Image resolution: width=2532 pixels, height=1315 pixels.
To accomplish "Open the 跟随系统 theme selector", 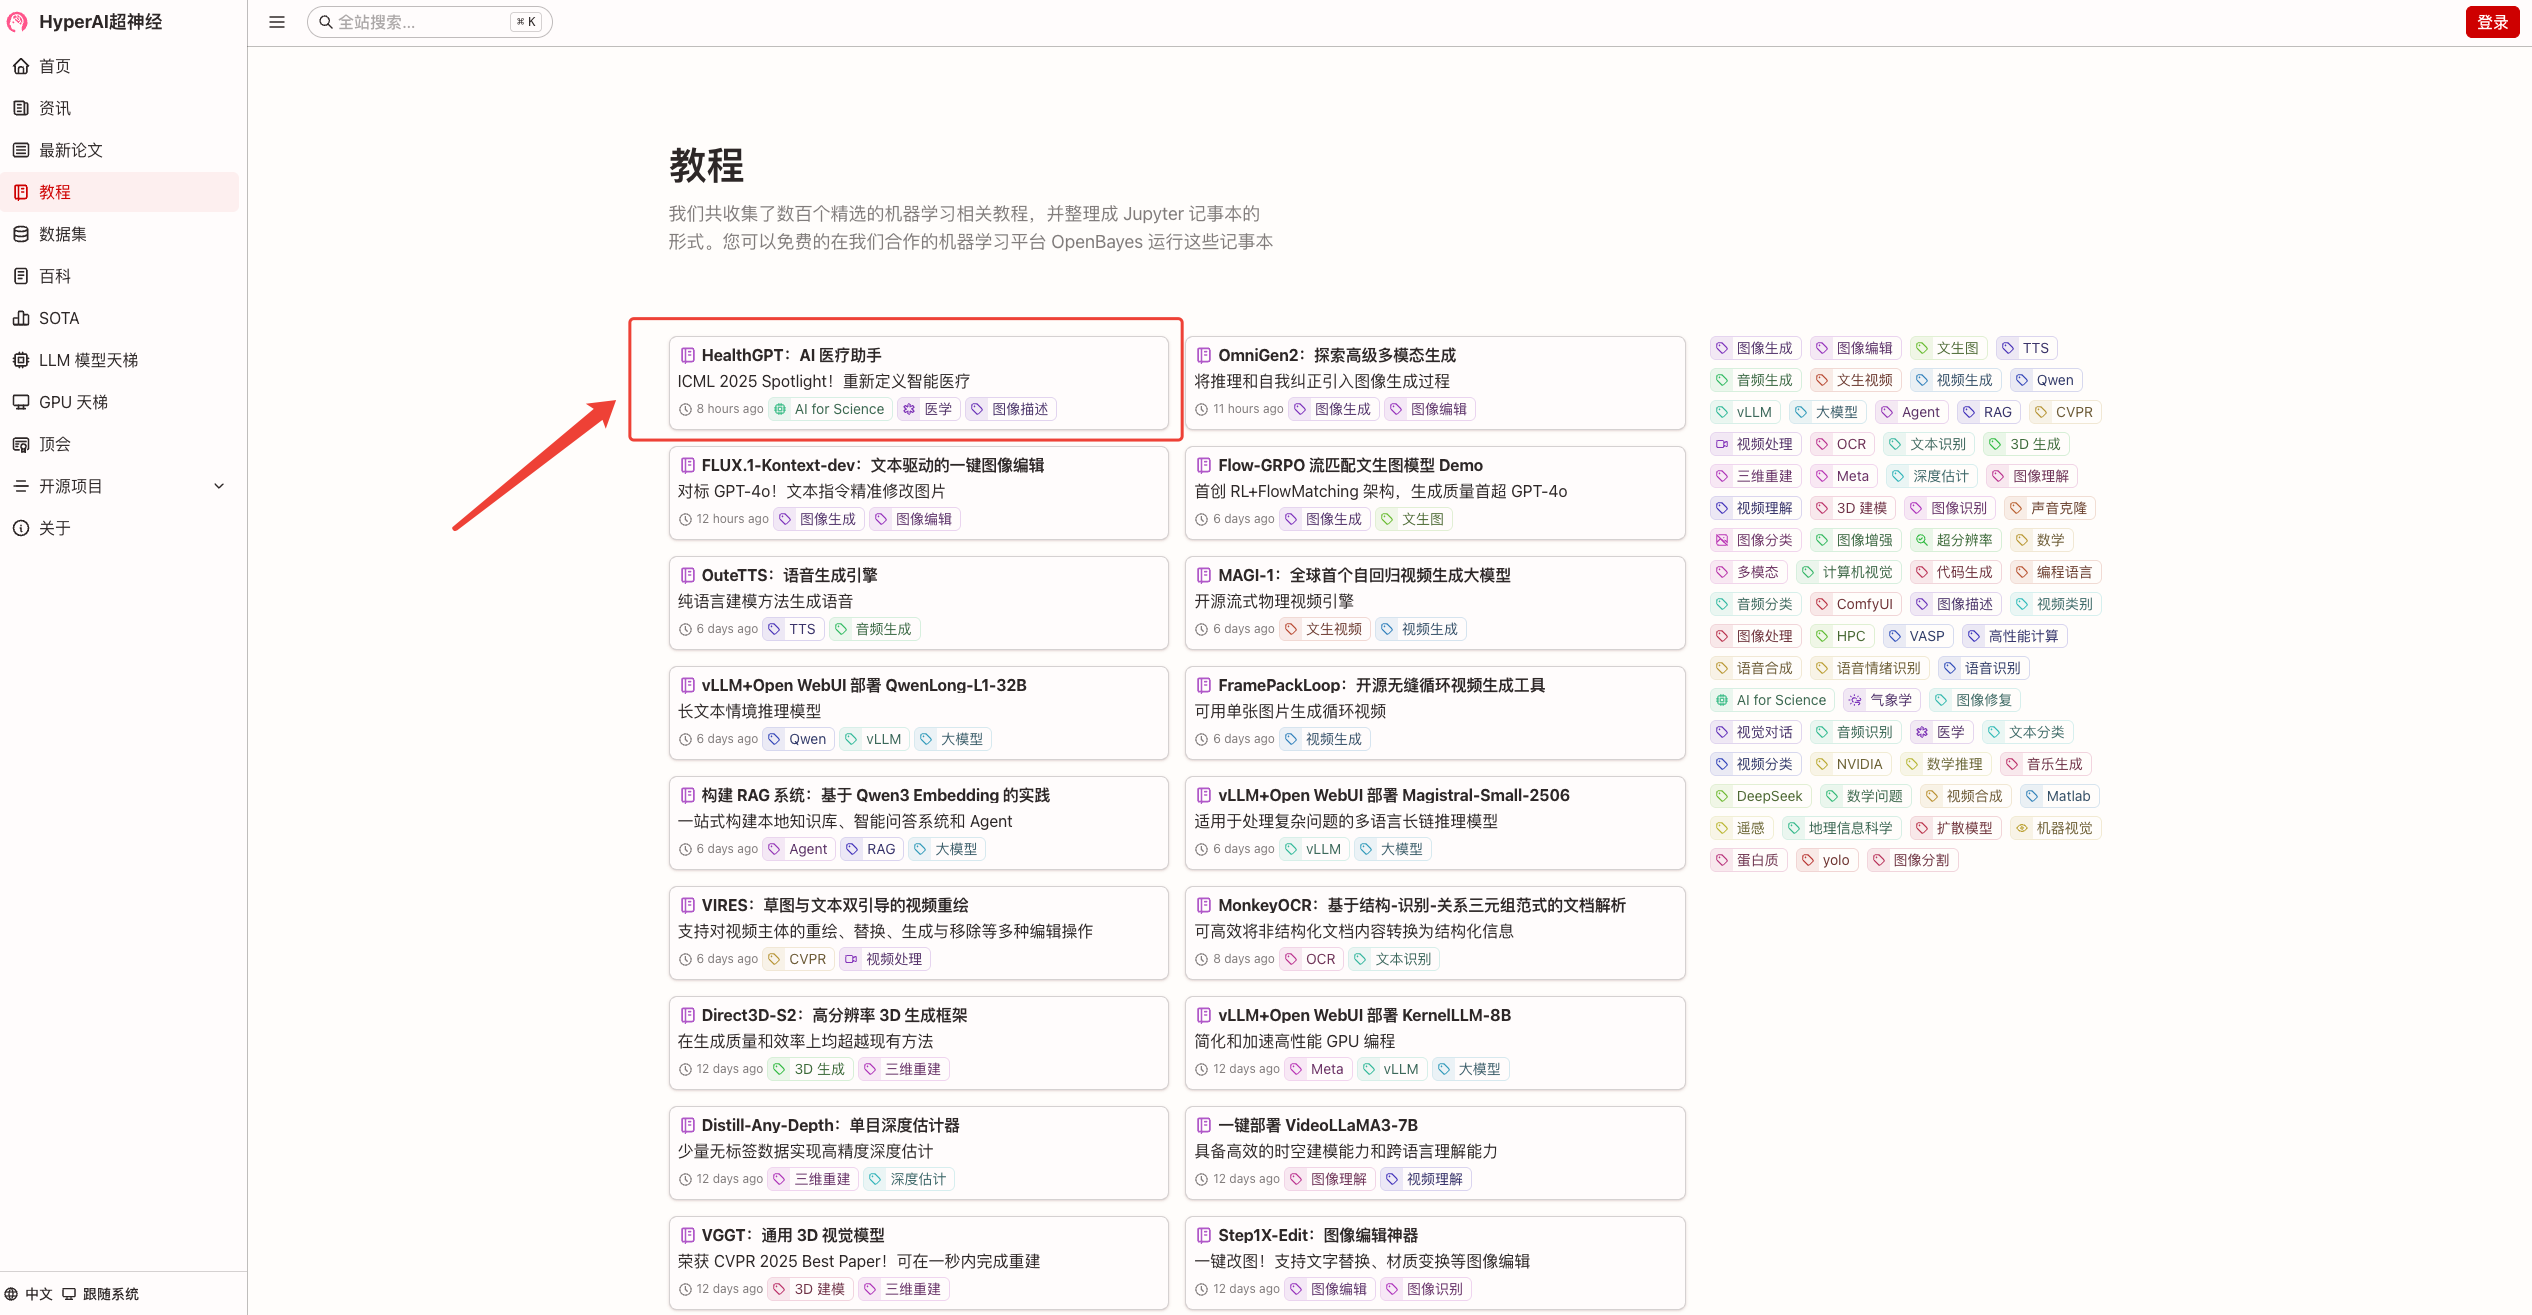I will (x=101, y=1294).
